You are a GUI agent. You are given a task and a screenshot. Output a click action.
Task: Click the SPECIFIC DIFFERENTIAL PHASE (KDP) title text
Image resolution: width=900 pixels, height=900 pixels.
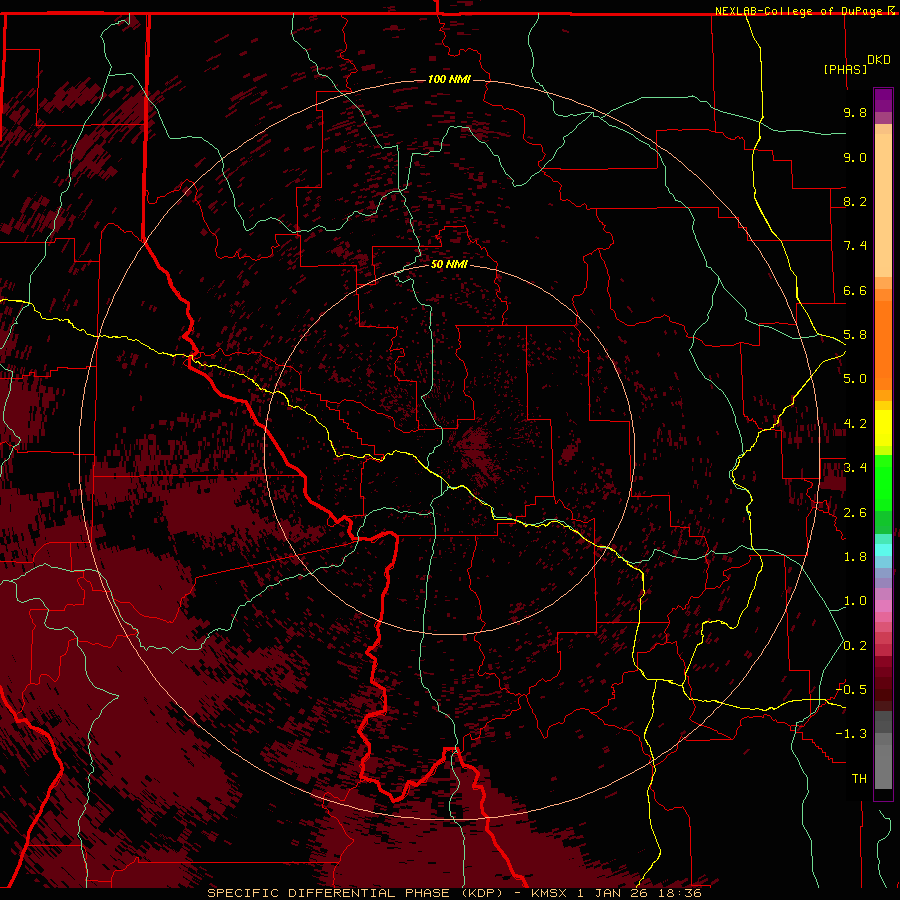tap(354, 893)
